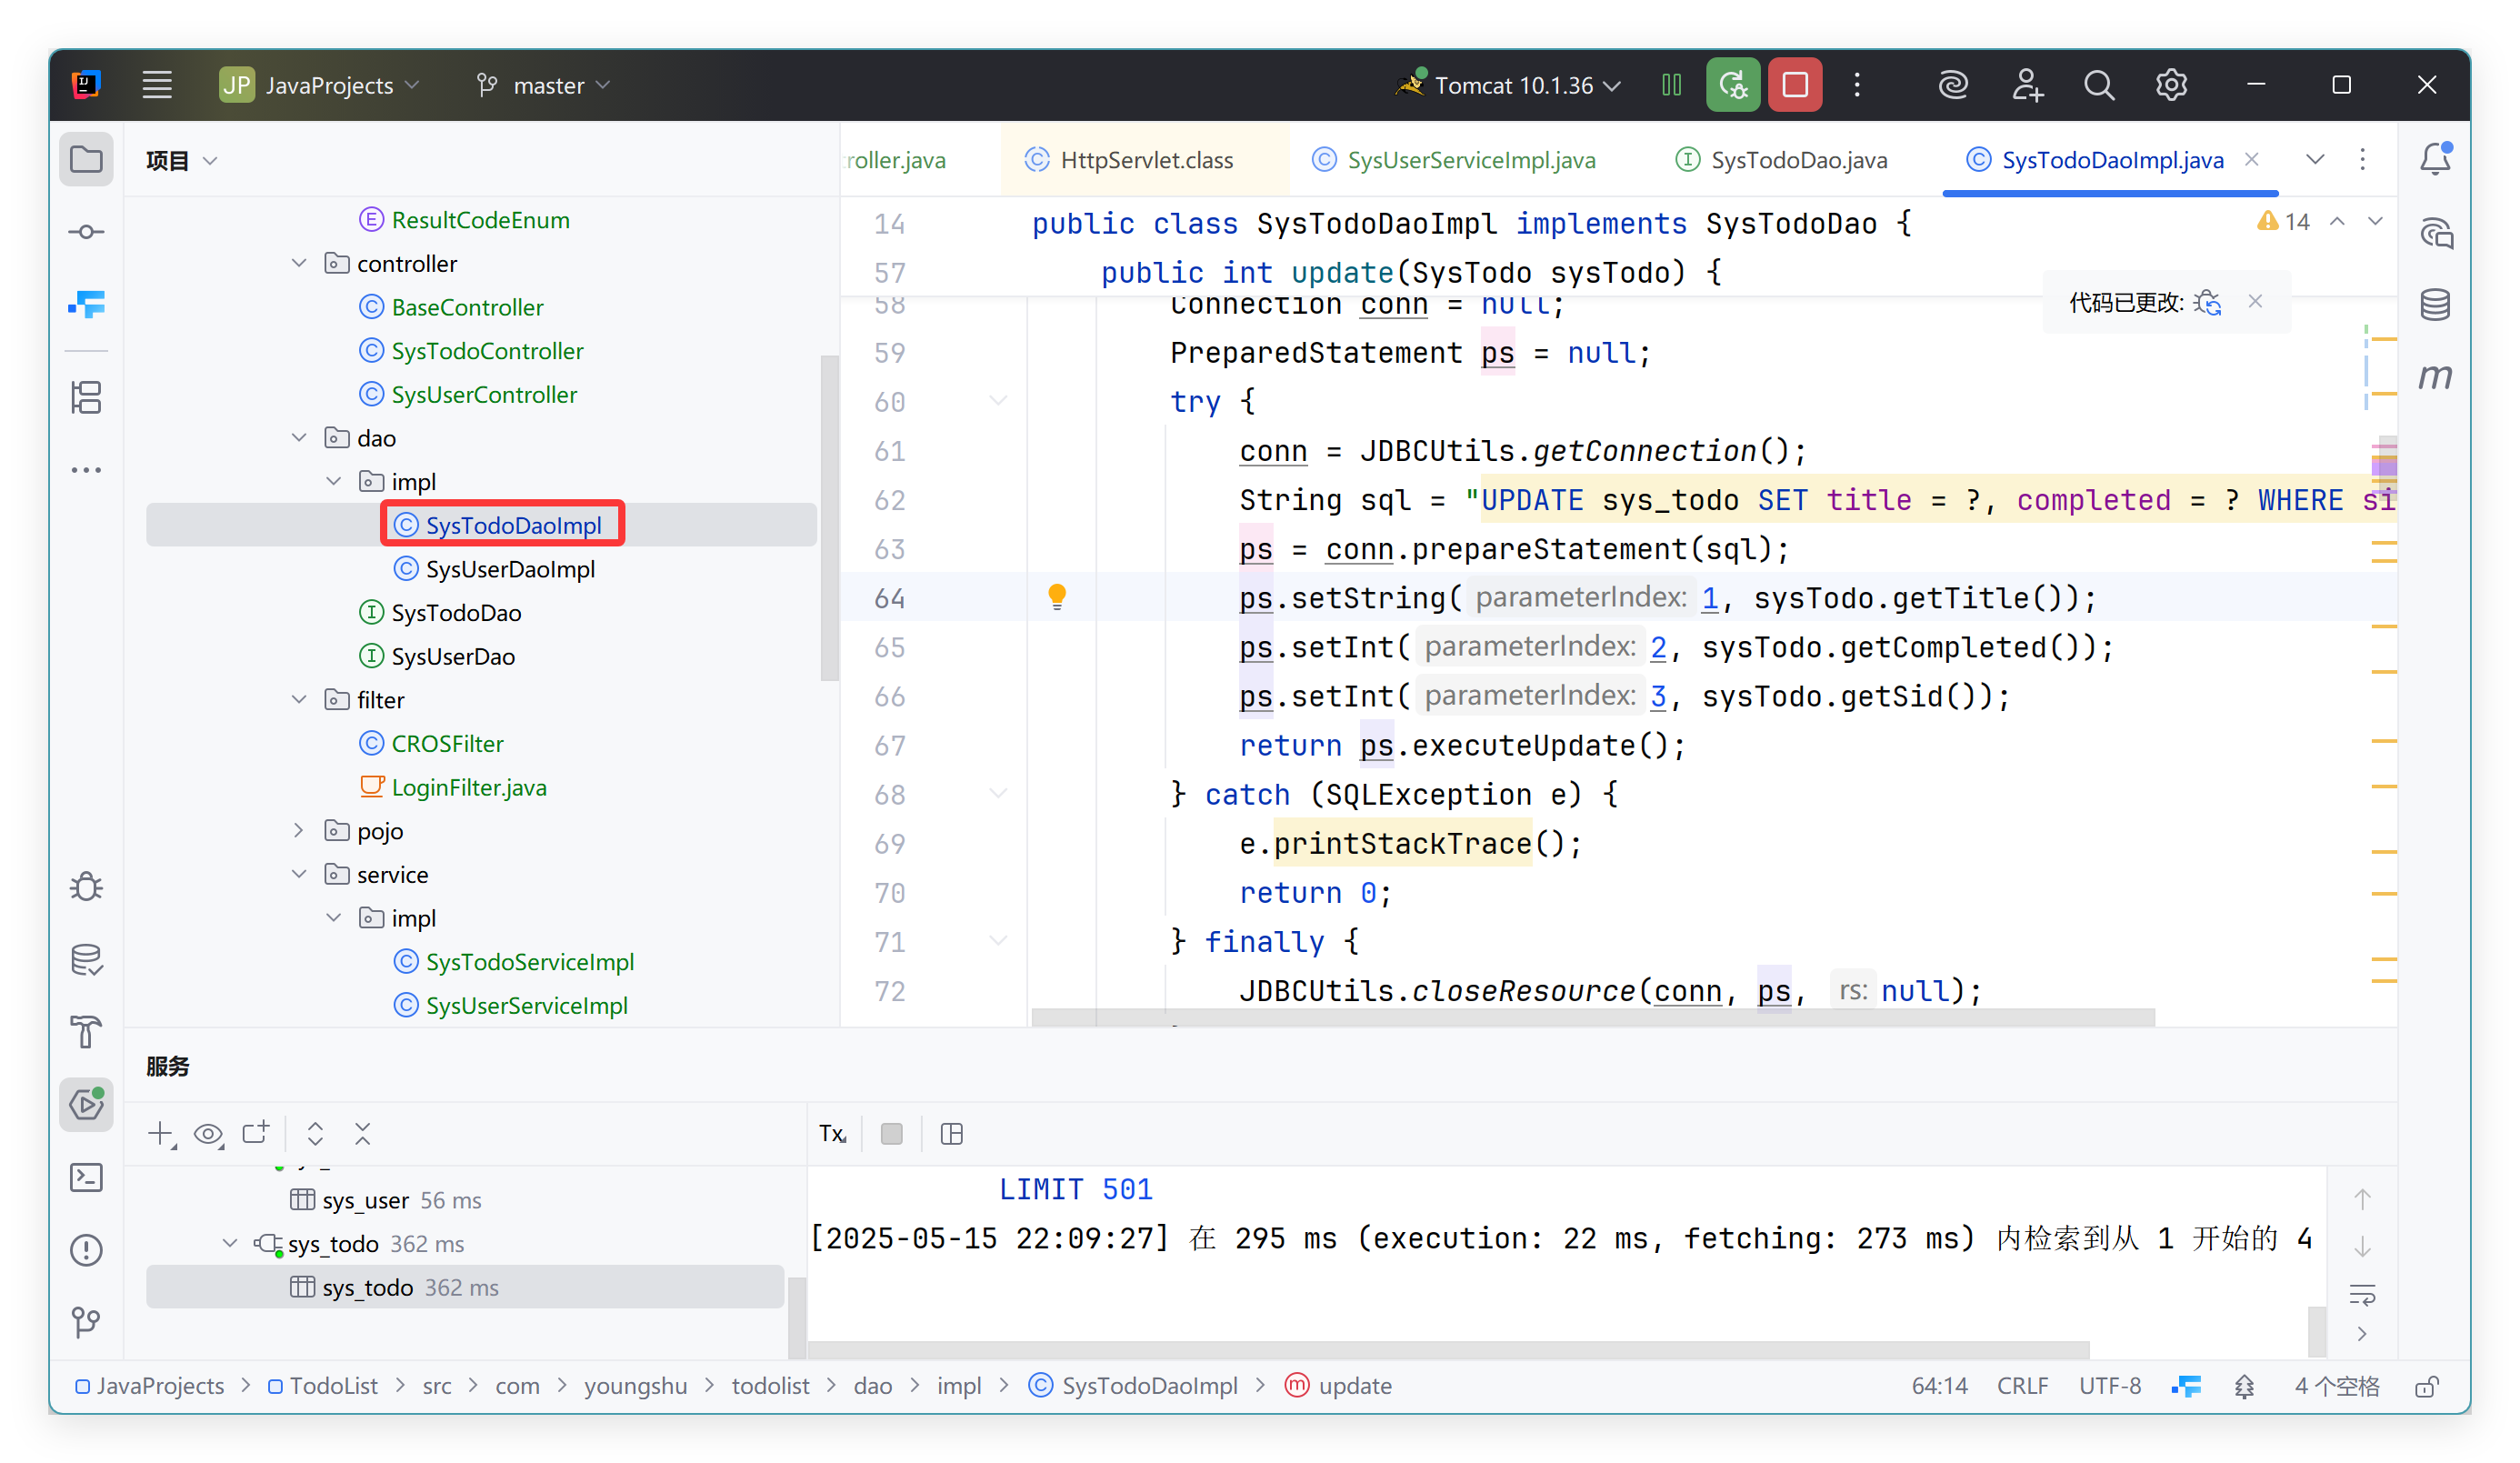2520x1463 pixels.
Task: Show more tool windows ellipsis
Action: [86, 469]
